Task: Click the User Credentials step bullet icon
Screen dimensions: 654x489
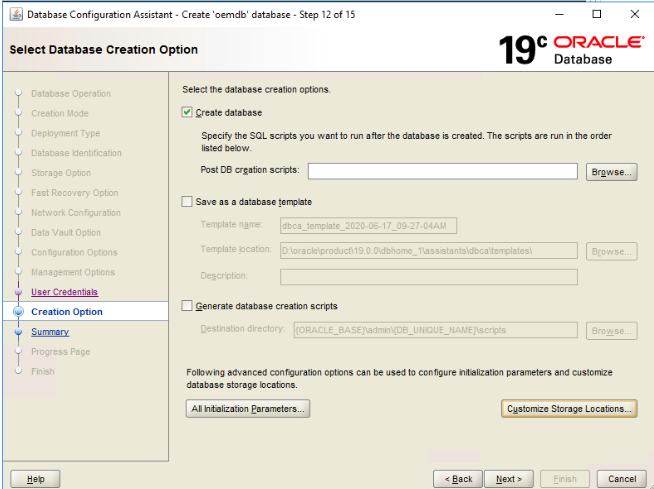Action: coord(18,292)
